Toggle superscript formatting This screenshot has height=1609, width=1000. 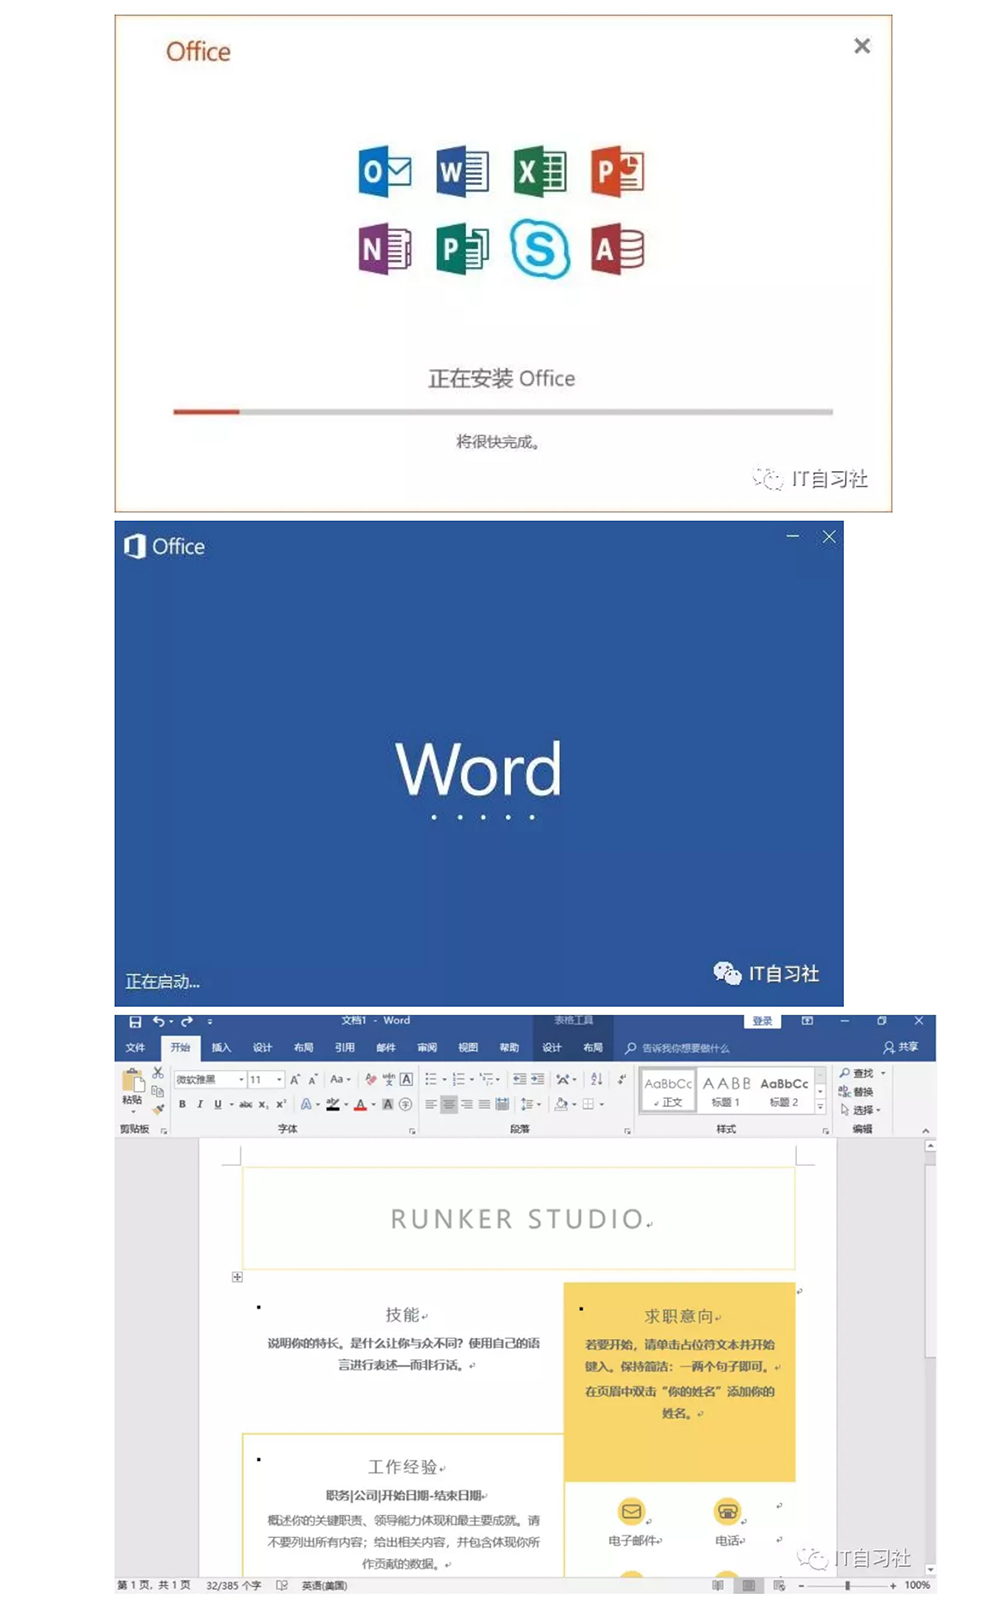click(x=281, y=1105)
